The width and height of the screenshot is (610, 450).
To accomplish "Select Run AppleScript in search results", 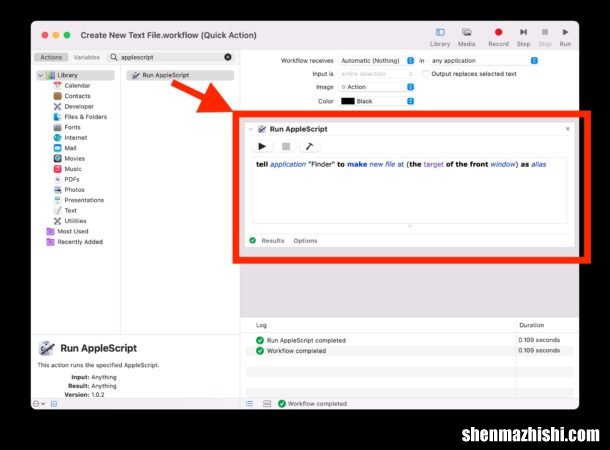I will 180,75.
